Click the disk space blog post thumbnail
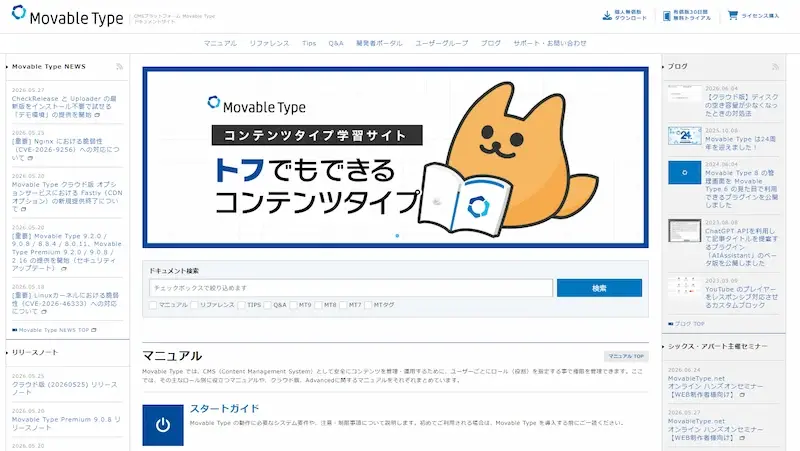Screen dimensions: 800x451 [685, 94]
